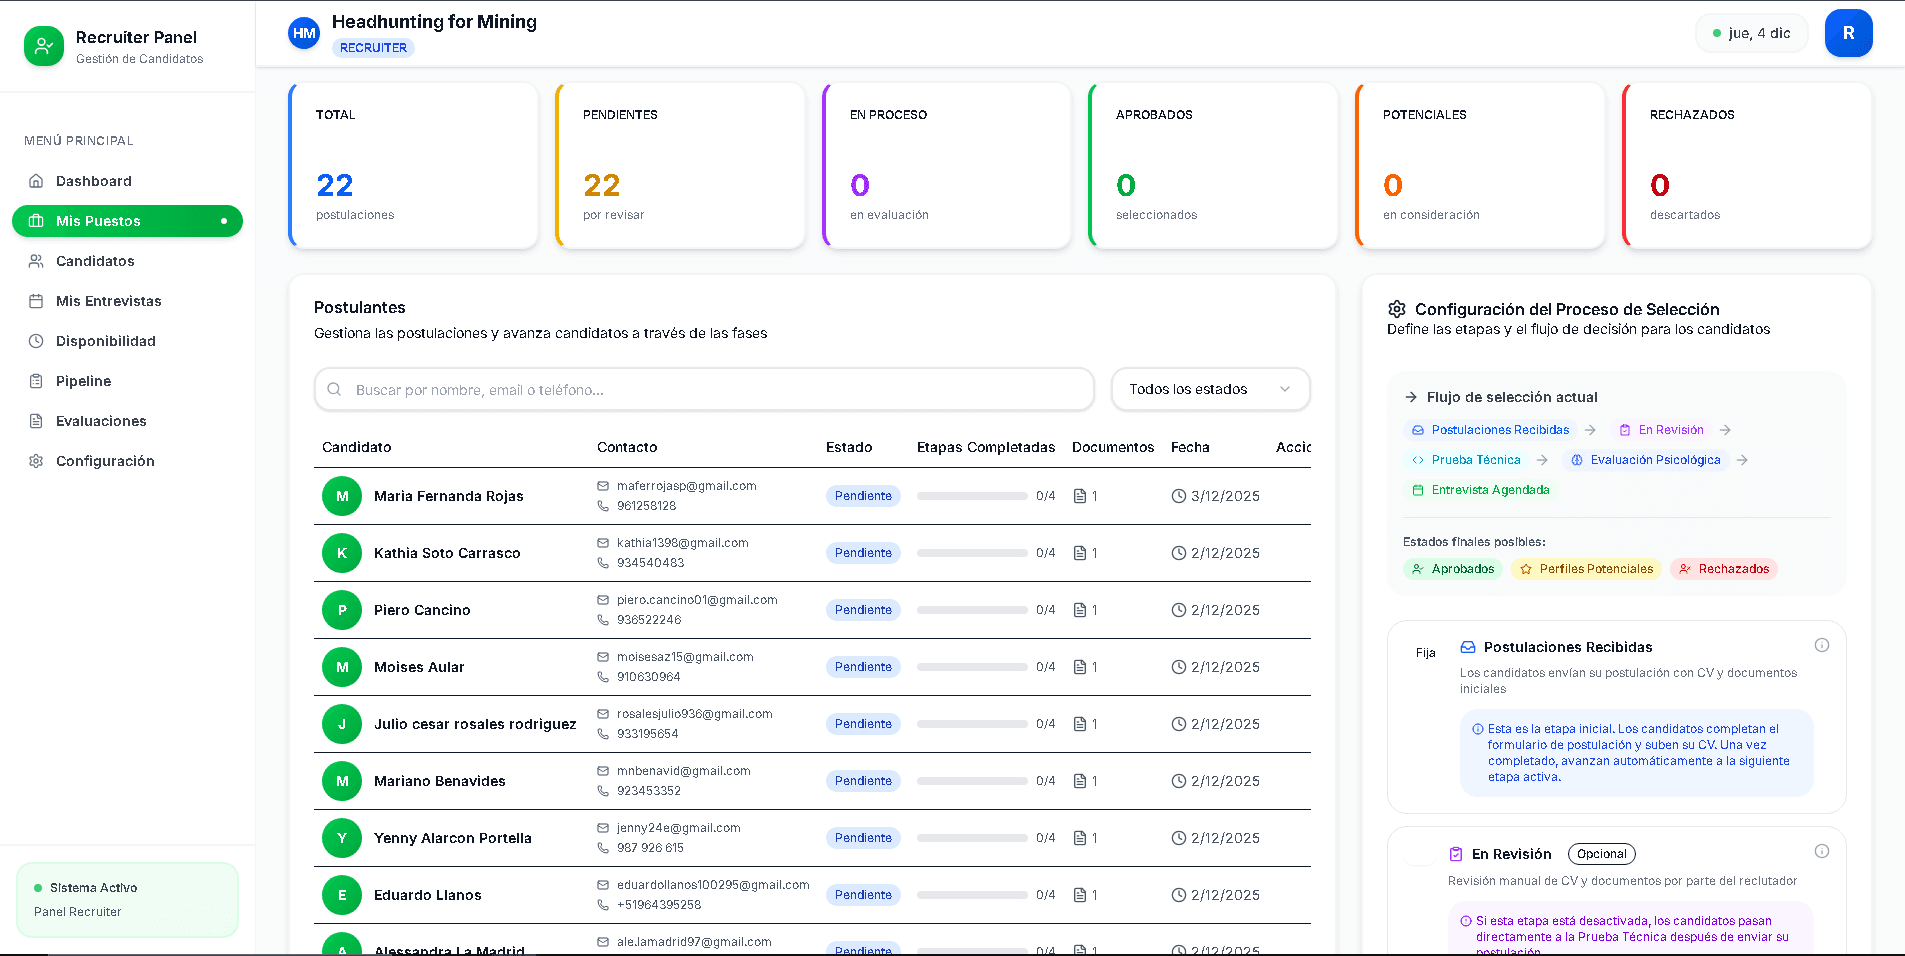Click progress bar for Moises Aular
The height and width of the screenshot is (956, 1905).
(x=971, y=667)
